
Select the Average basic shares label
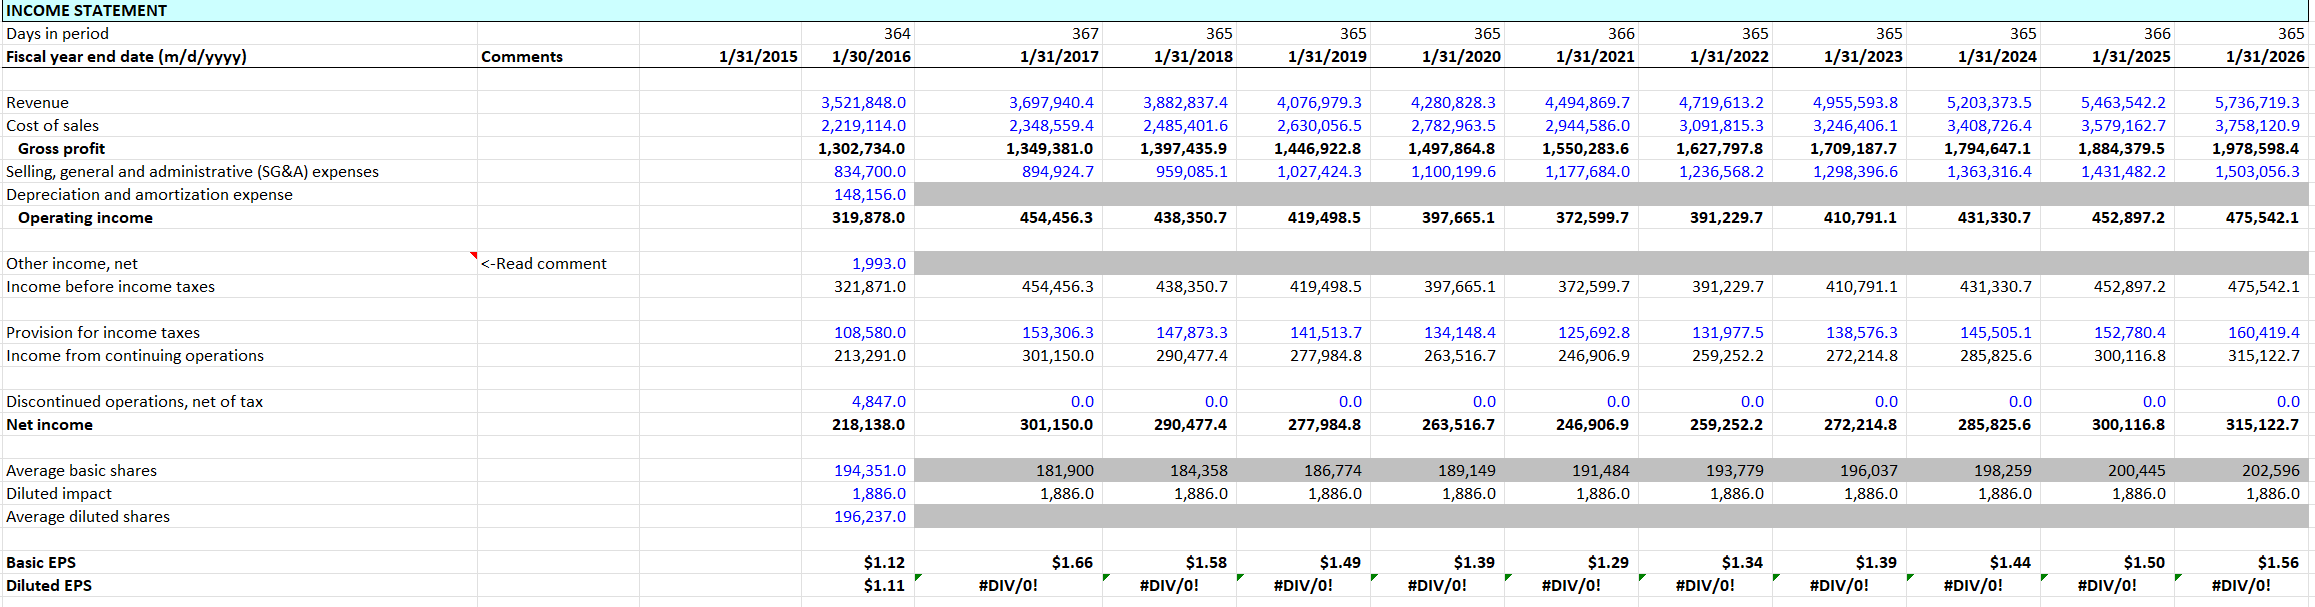[81, 470]
